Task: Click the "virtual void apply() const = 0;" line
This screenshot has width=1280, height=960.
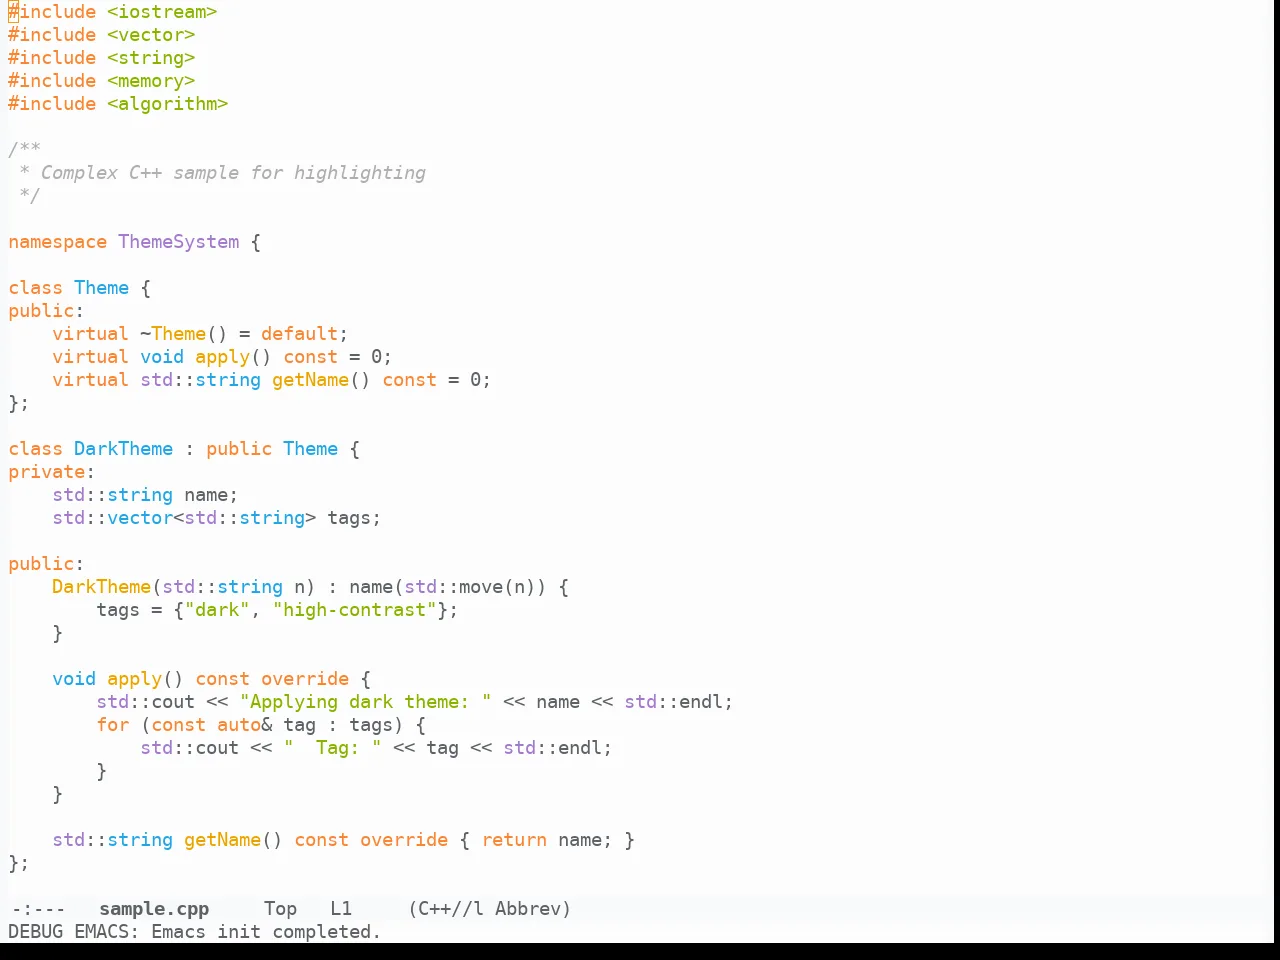Action: click(222, 357)
